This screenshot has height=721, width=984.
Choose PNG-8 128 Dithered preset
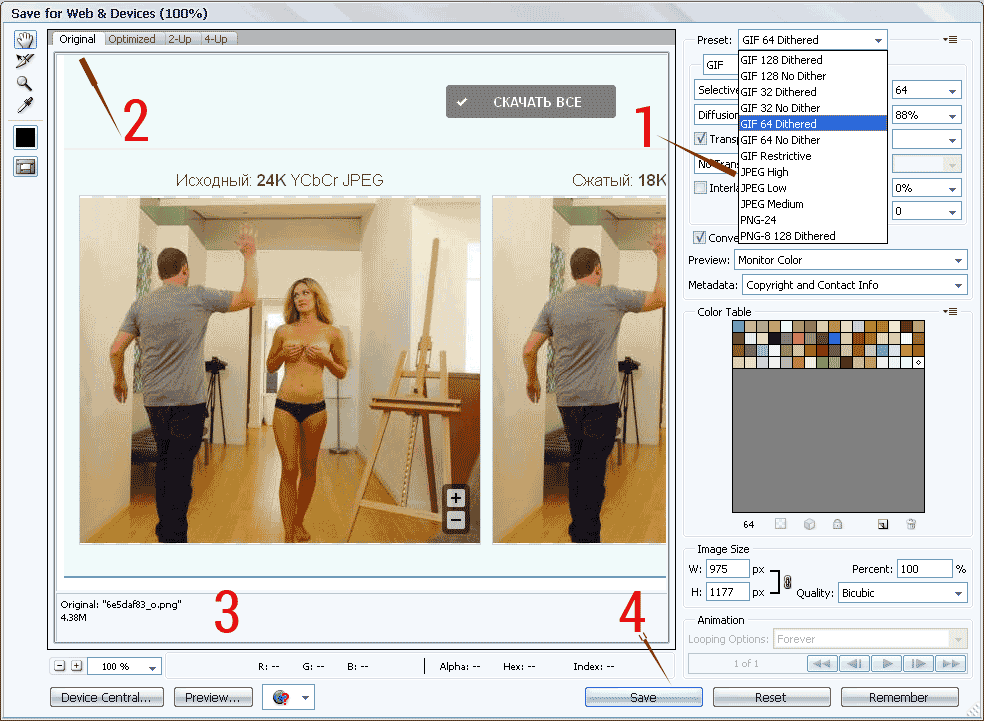pos(813,236)
